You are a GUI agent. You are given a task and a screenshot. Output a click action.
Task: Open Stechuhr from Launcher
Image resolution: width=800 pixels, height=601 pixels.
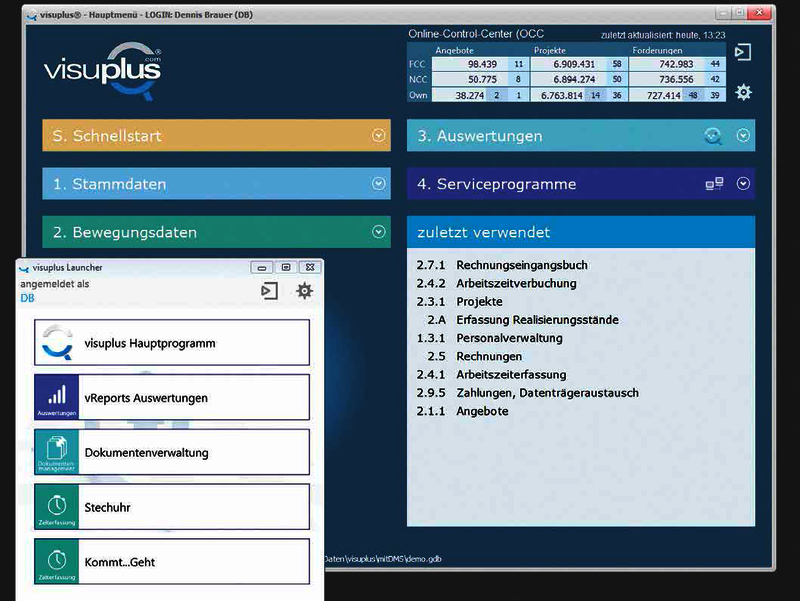[x=172, y=507]
